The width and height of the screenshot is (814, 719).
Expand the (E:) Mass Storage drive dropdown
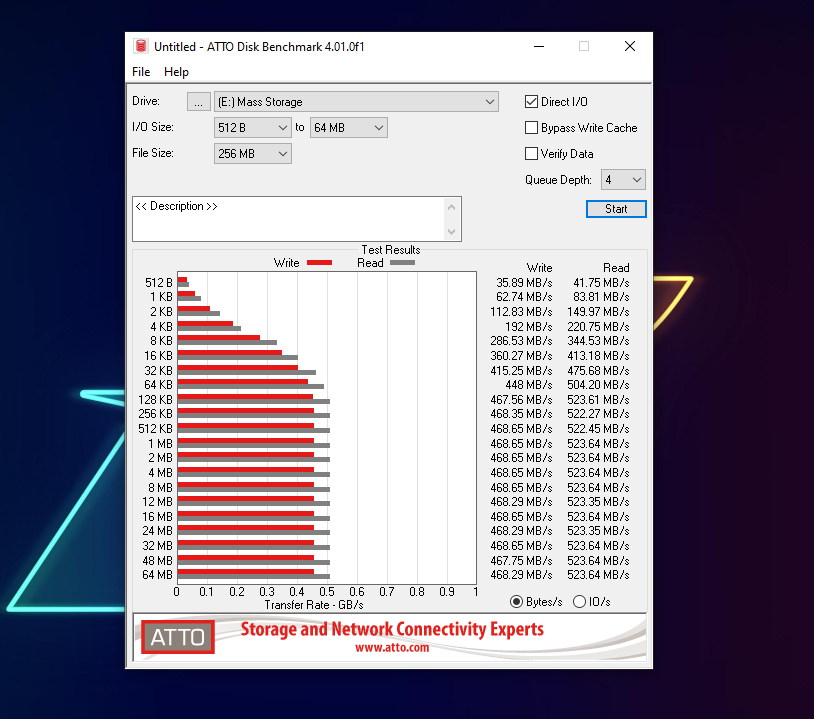[356, 101]
